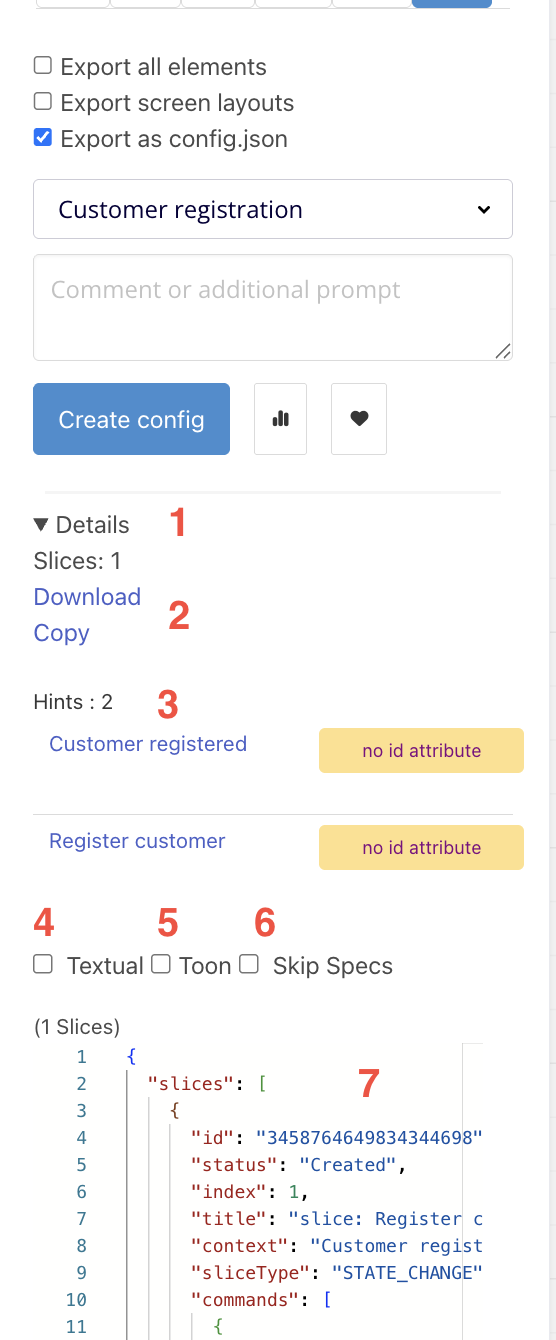Uncheck Export as config.json
This screenshot has width=556, height=1340.
[43, 138]
